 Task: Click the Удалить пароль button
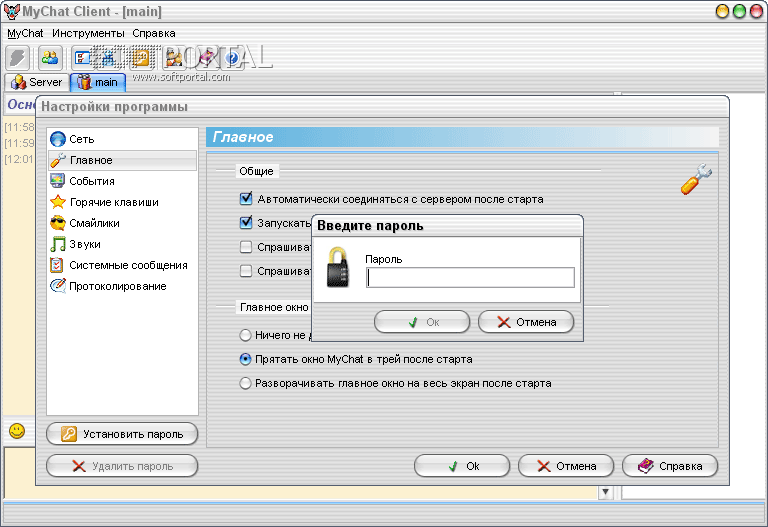pos(122,466)
